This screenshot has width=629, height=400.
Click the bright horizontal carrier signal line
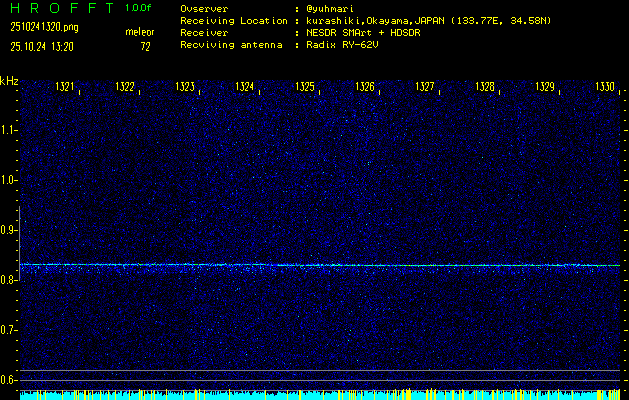point(320,265)
